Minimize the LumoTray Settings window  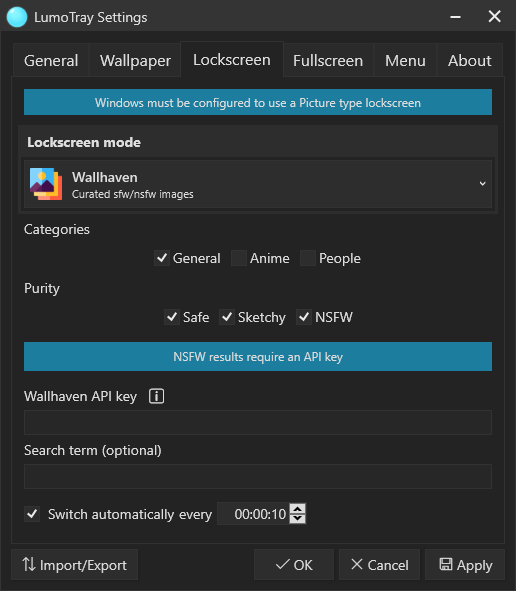[455, 17]
